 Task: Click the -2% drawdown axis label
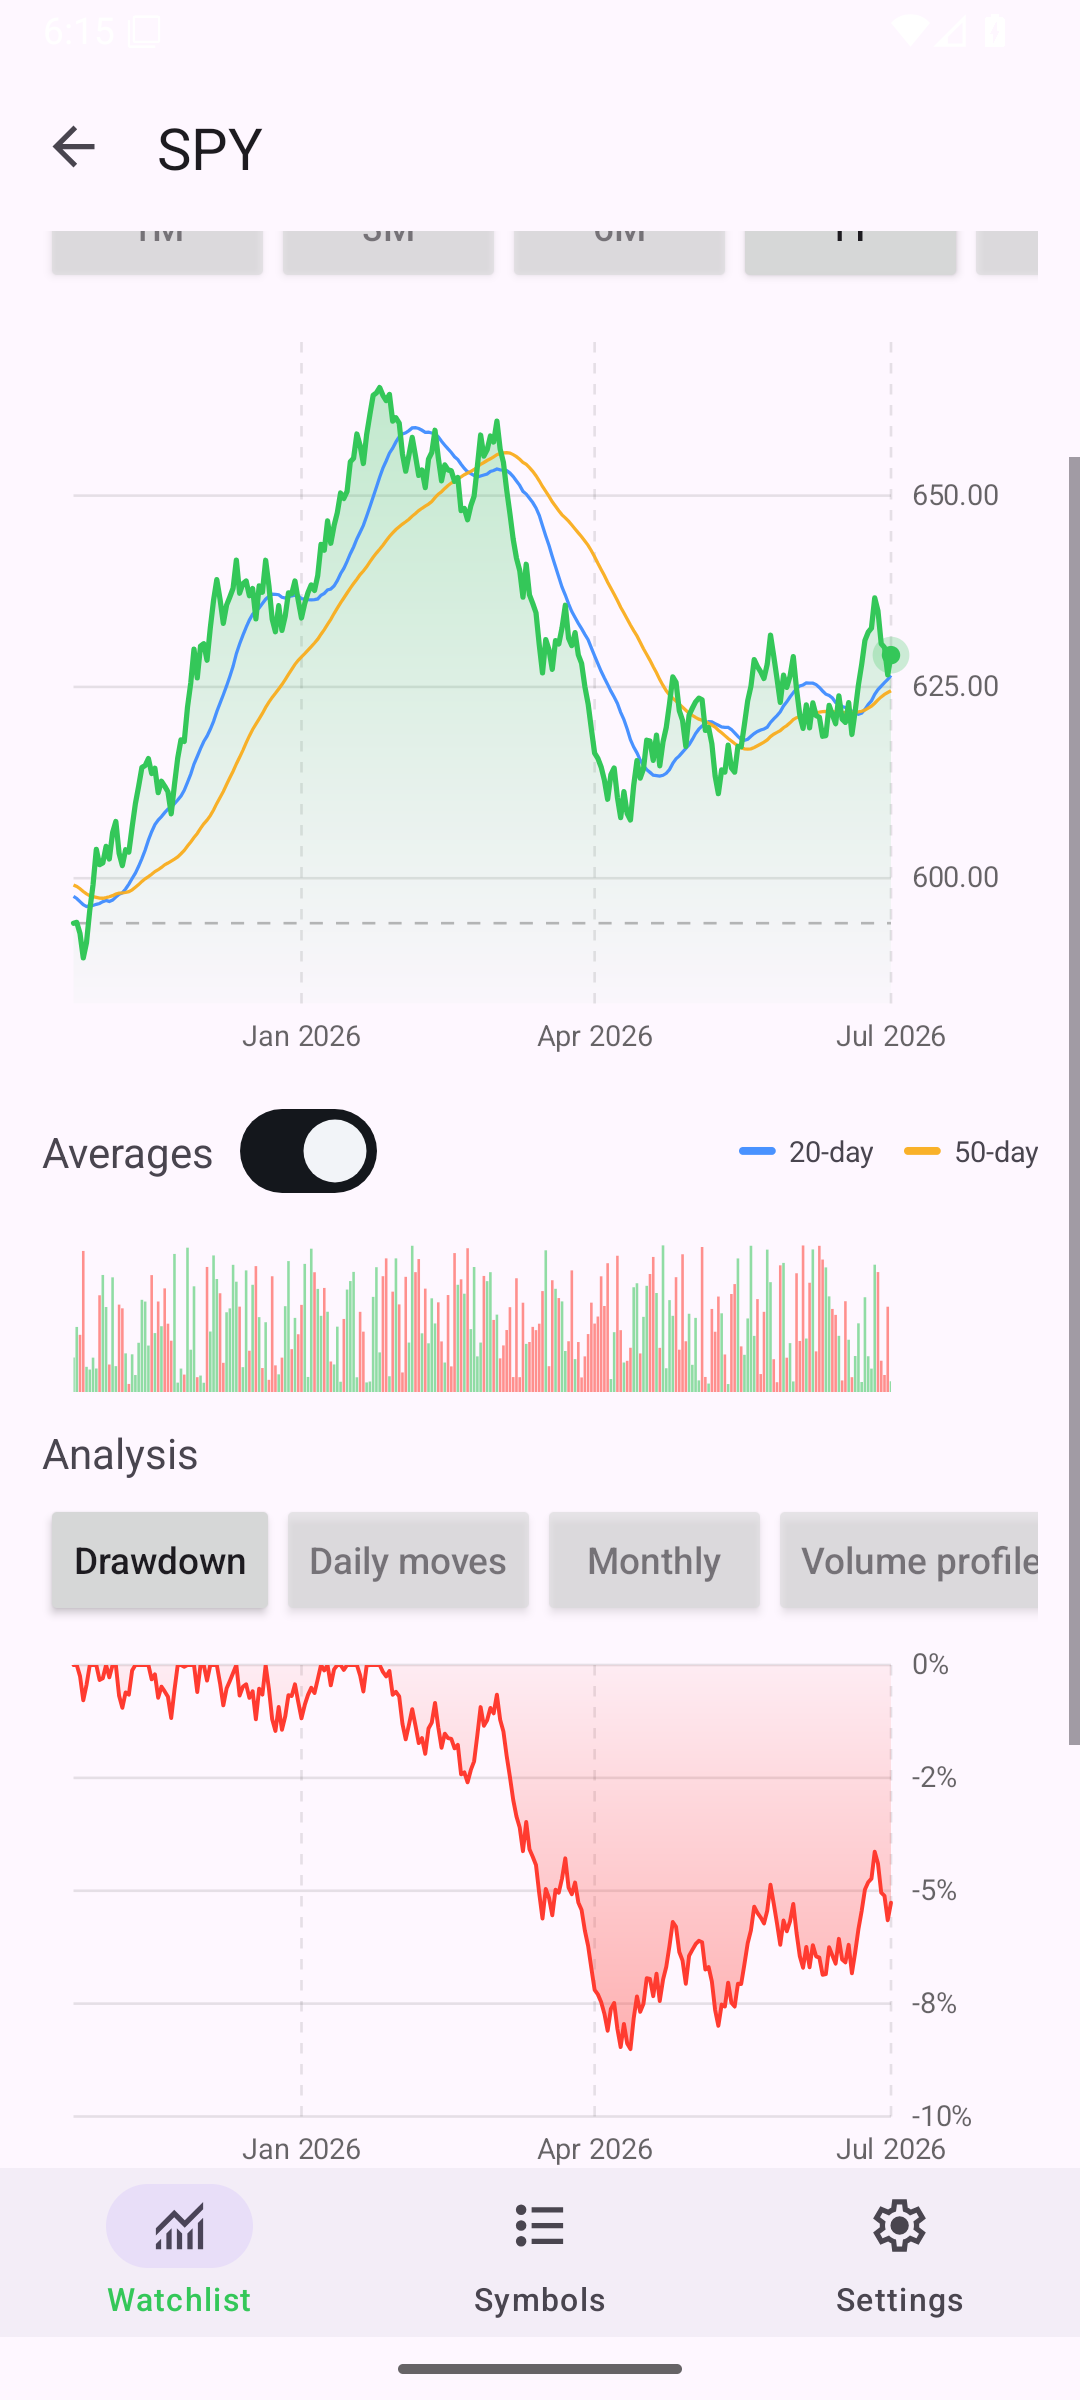pyautogui.click(x=934, y=1777)
